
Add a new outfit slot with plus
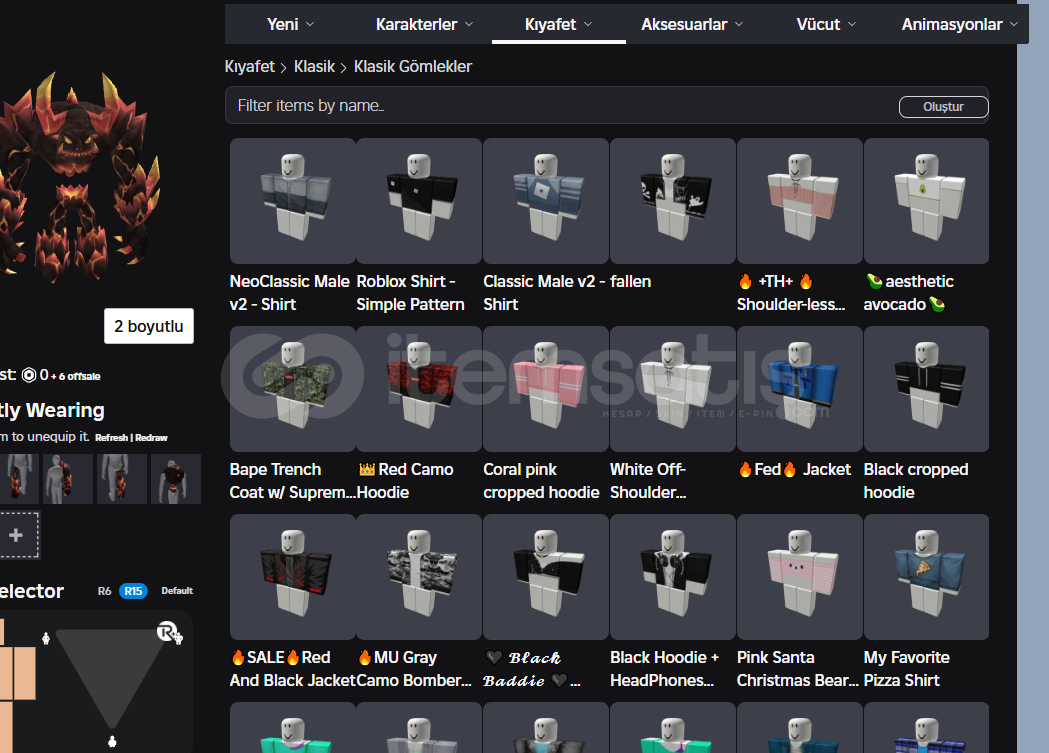[17, 535]
